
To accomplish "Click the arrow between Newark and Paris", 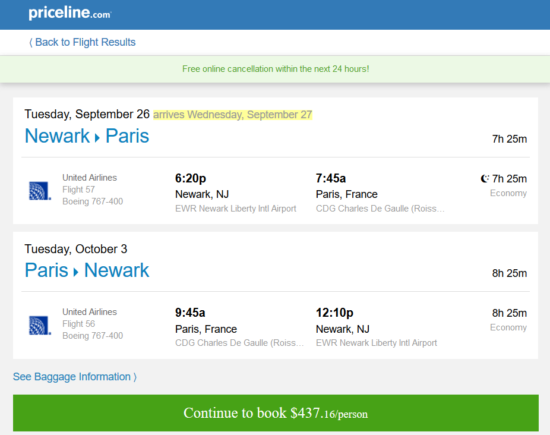I will coord(97,138).
